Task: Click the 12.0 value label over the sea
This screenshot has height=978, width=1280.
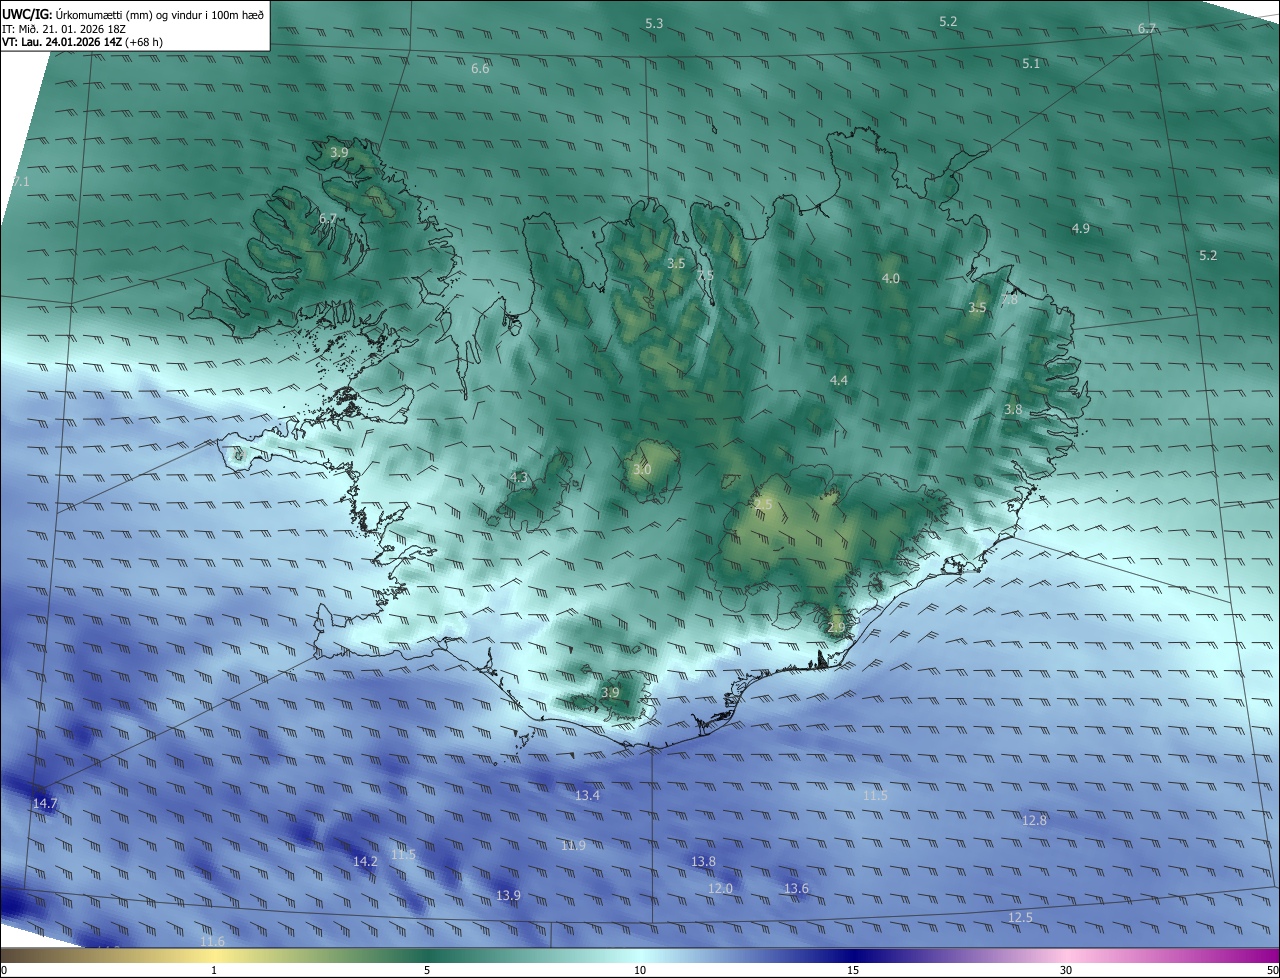Action: tap(720, 889)
